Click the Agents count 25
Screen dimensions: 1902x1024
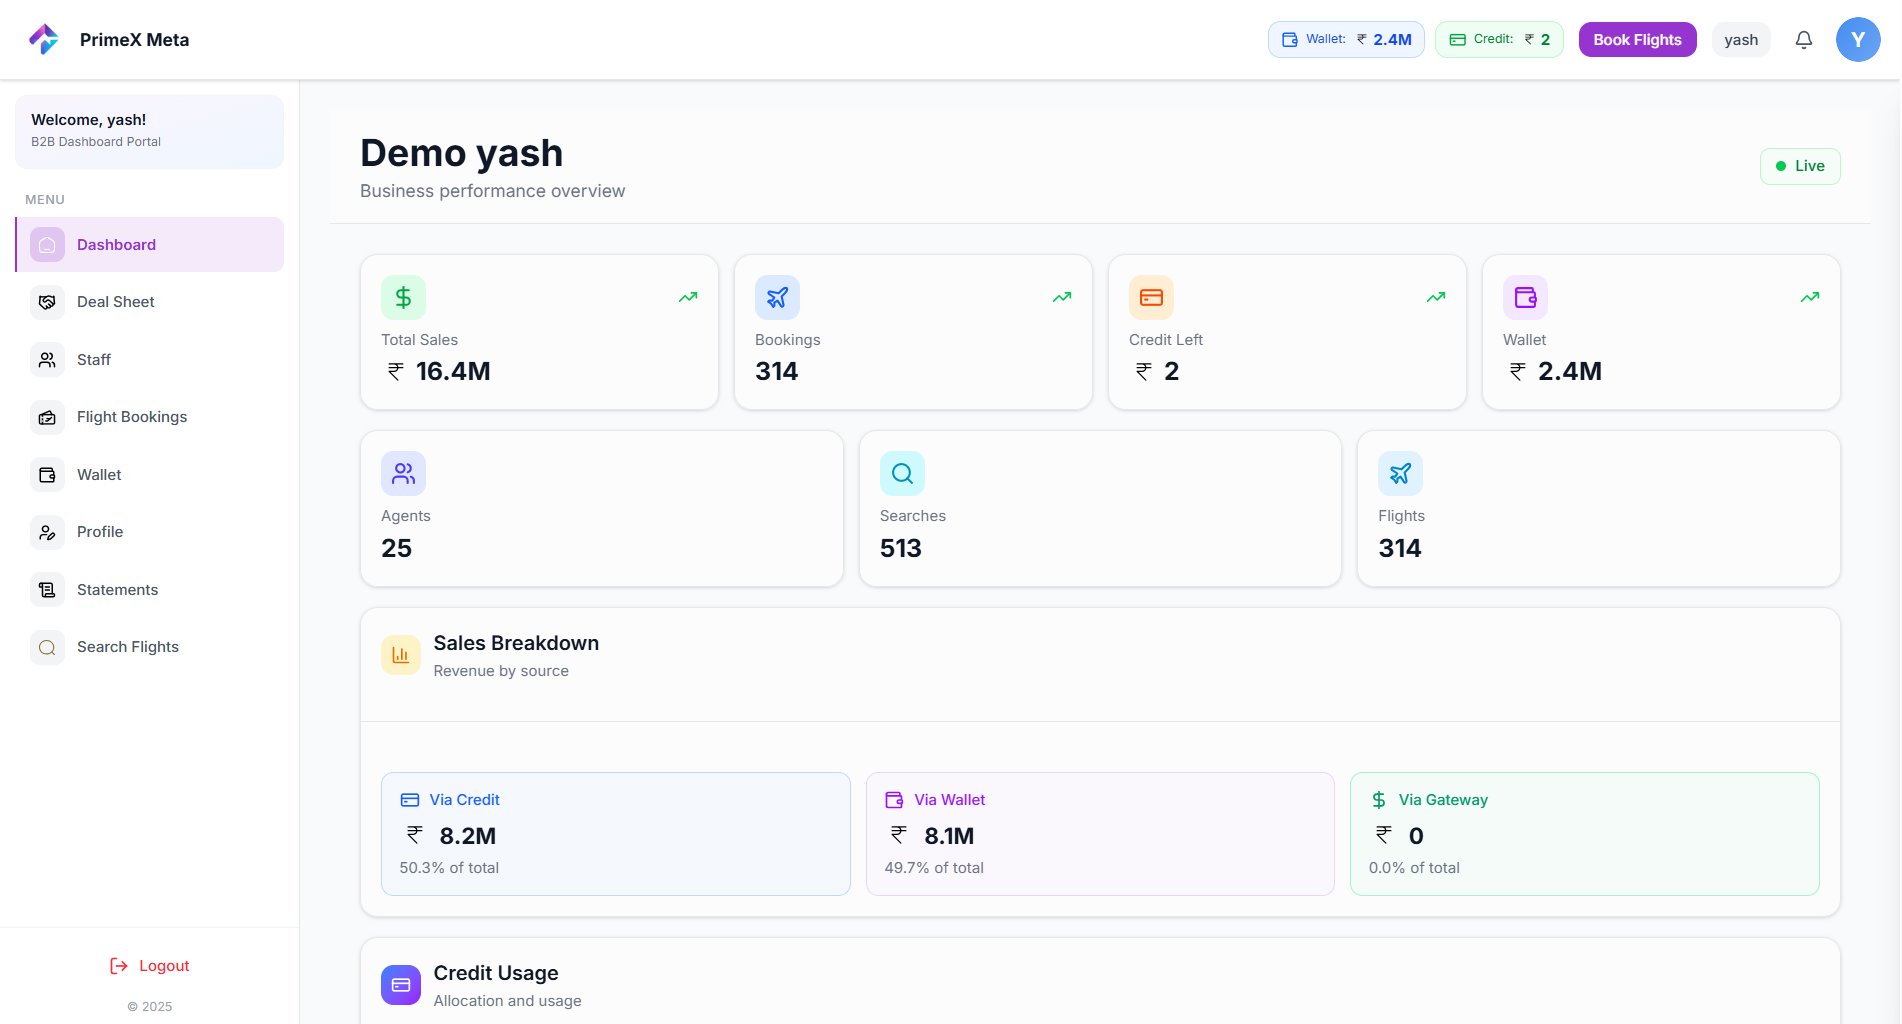397,548
